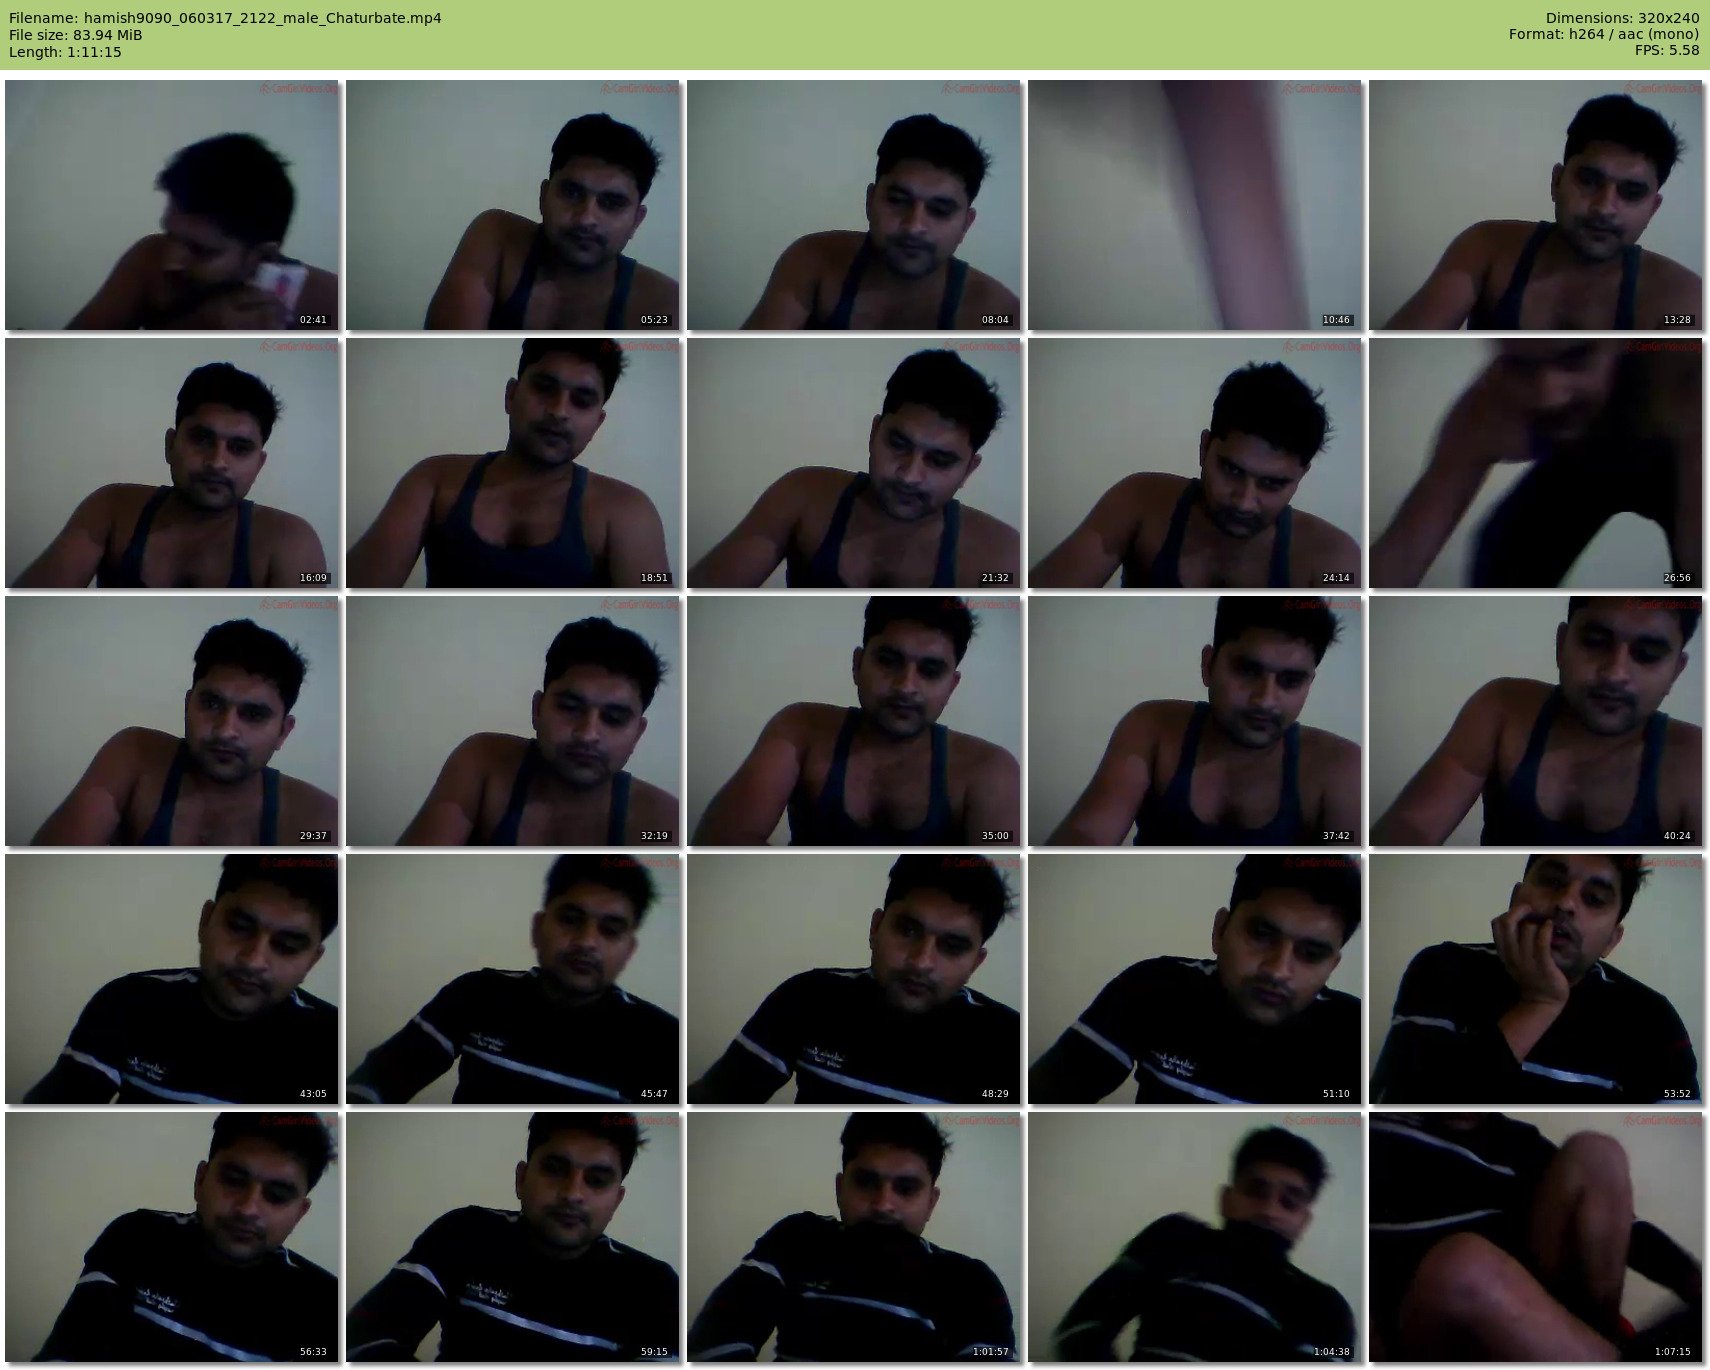Image resolution: width=1710 pixels, height=1370 pixels.
Task: Select the frame at 05:23
Action: [x=512, y=205]
